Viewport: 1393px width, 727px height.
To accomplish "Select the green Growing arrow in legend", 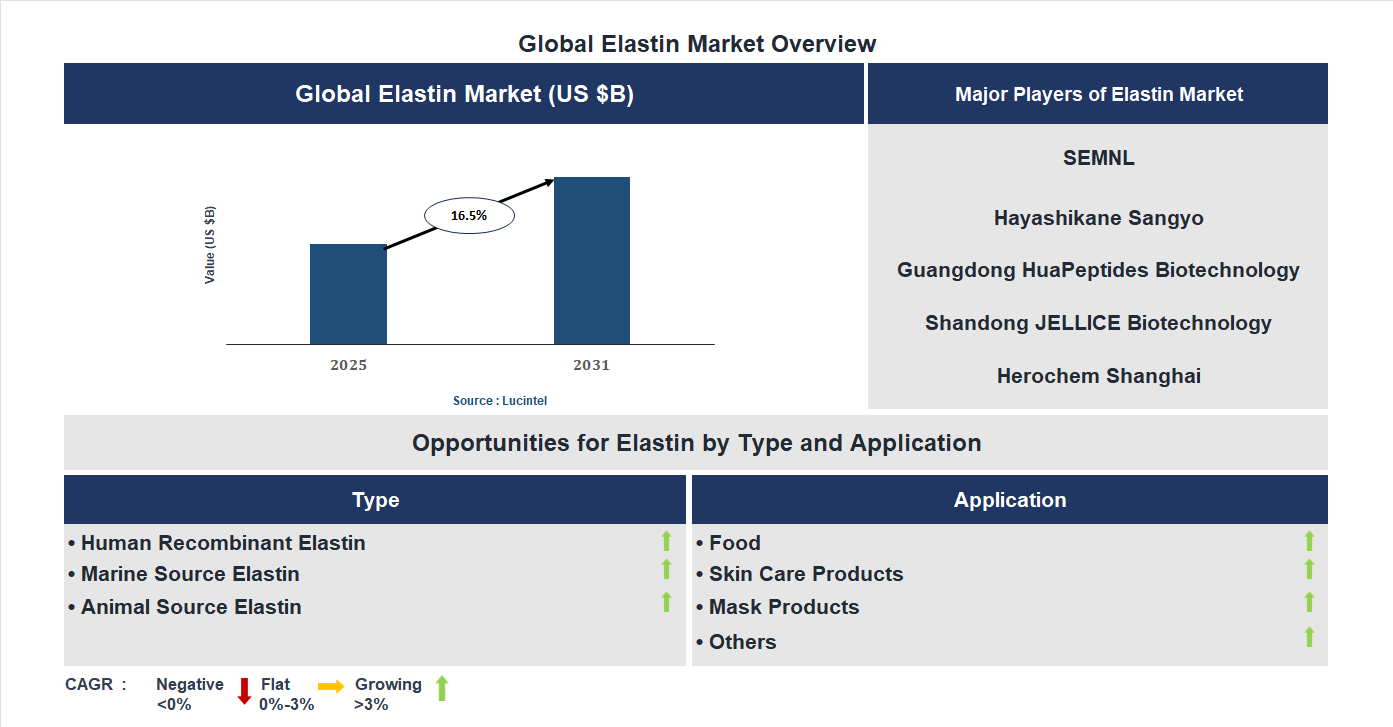I will pyautogui.click(x=440, y=690).
